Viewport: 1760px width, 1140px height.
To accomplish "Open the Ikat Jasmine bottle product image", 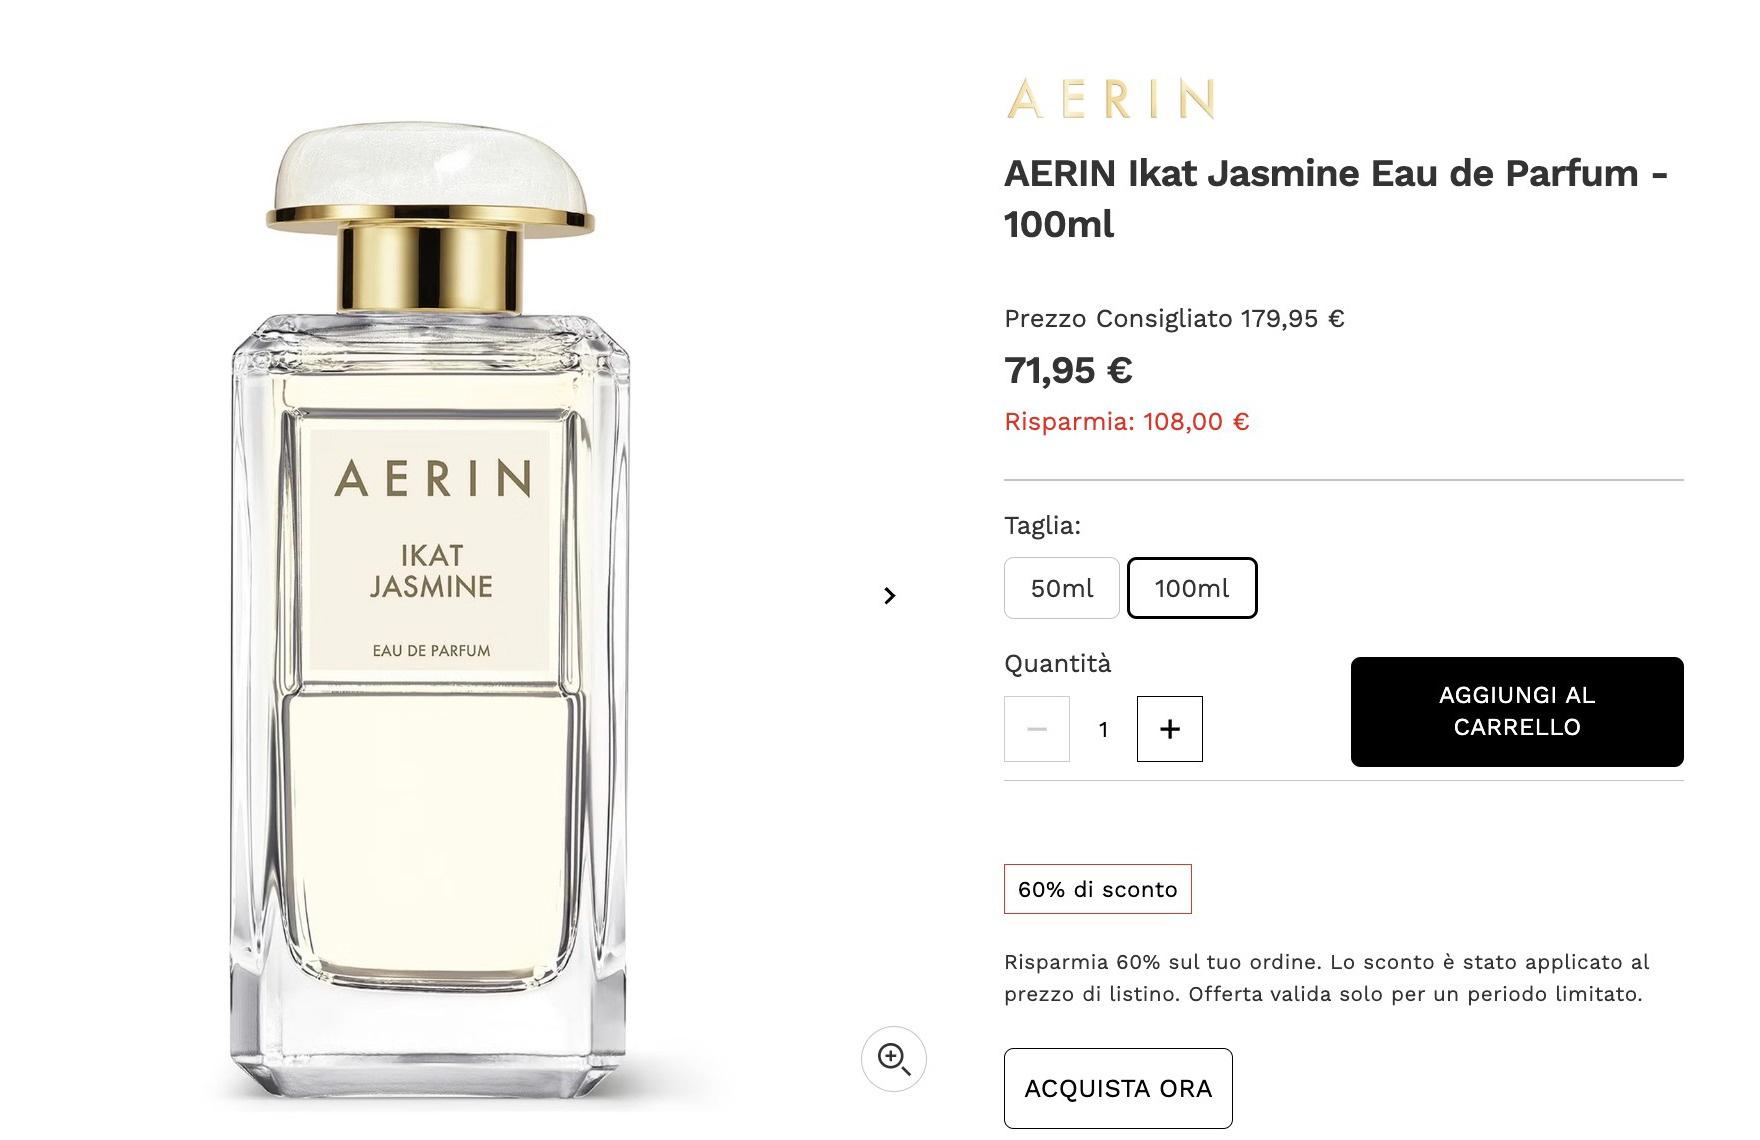I will point(430,615).
